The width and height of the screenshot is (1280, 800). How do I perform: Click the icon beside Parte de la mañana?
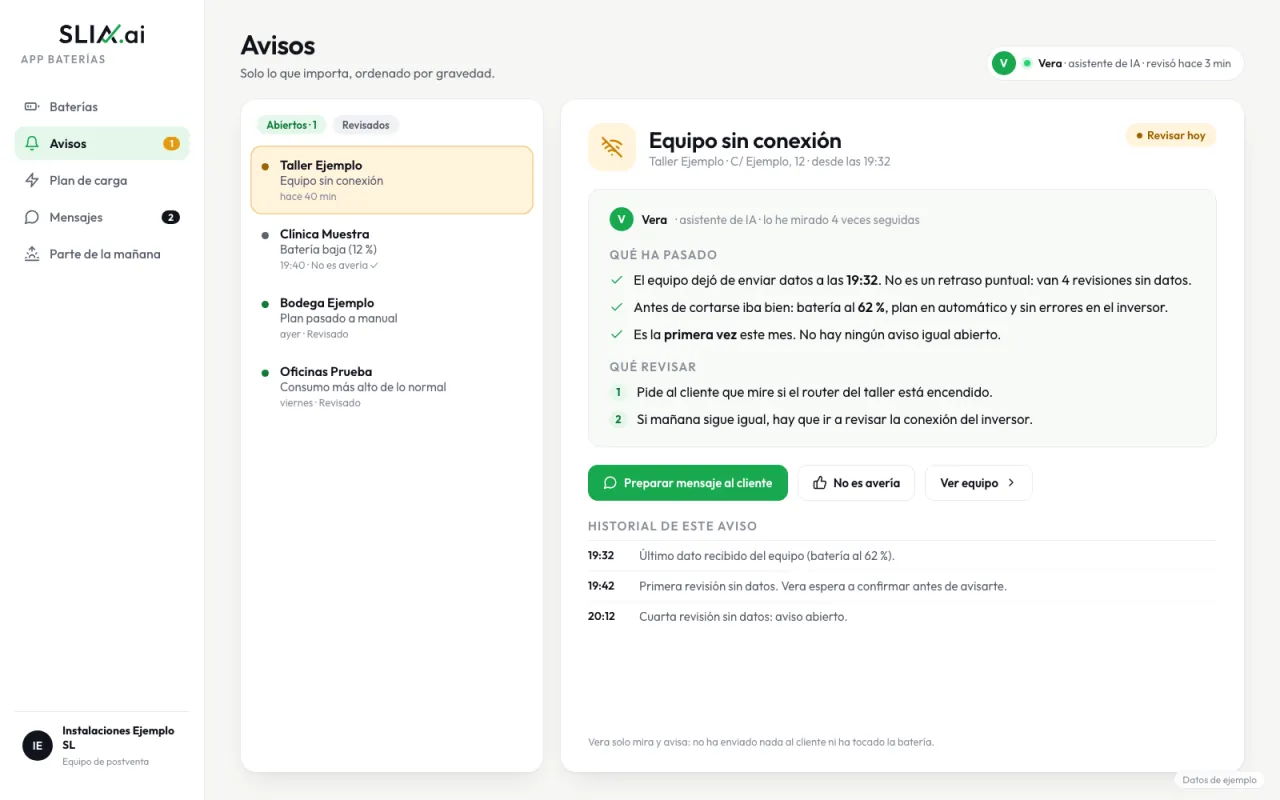32,254
